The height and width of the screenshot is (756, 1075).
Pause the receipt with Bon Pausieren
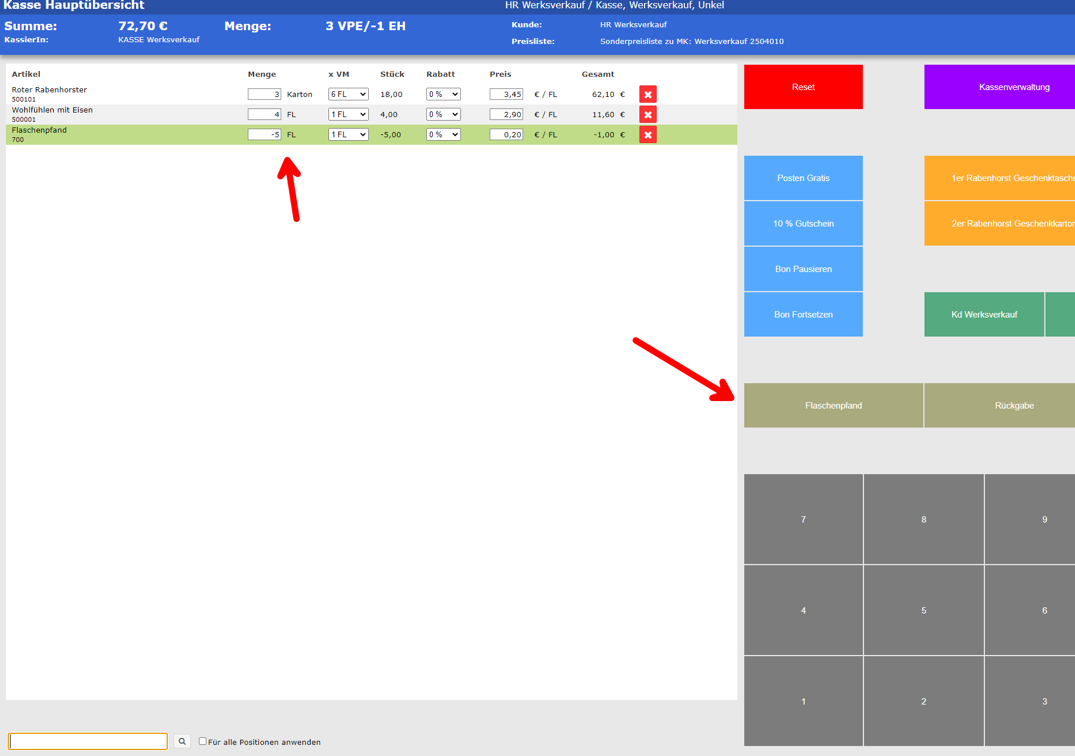[803, 269]
